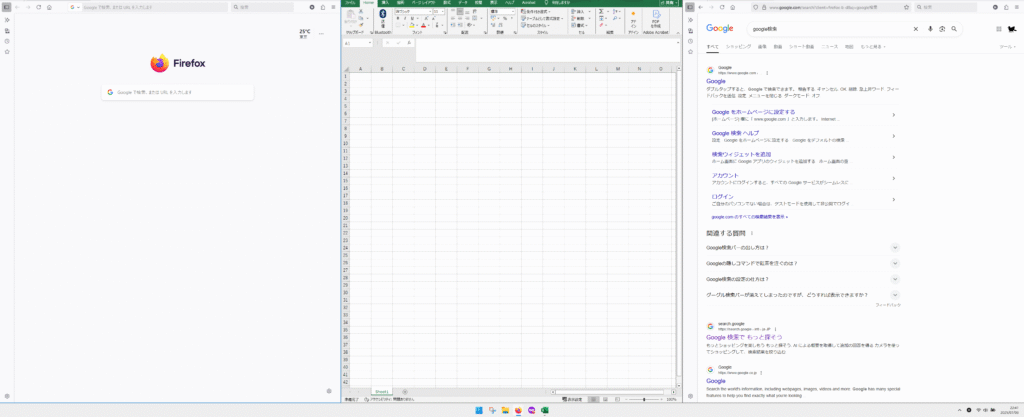The height and width of the screenshot is (417, 1024).
Task: Open the font name combo box in Excel
Action: pos(411,12)
